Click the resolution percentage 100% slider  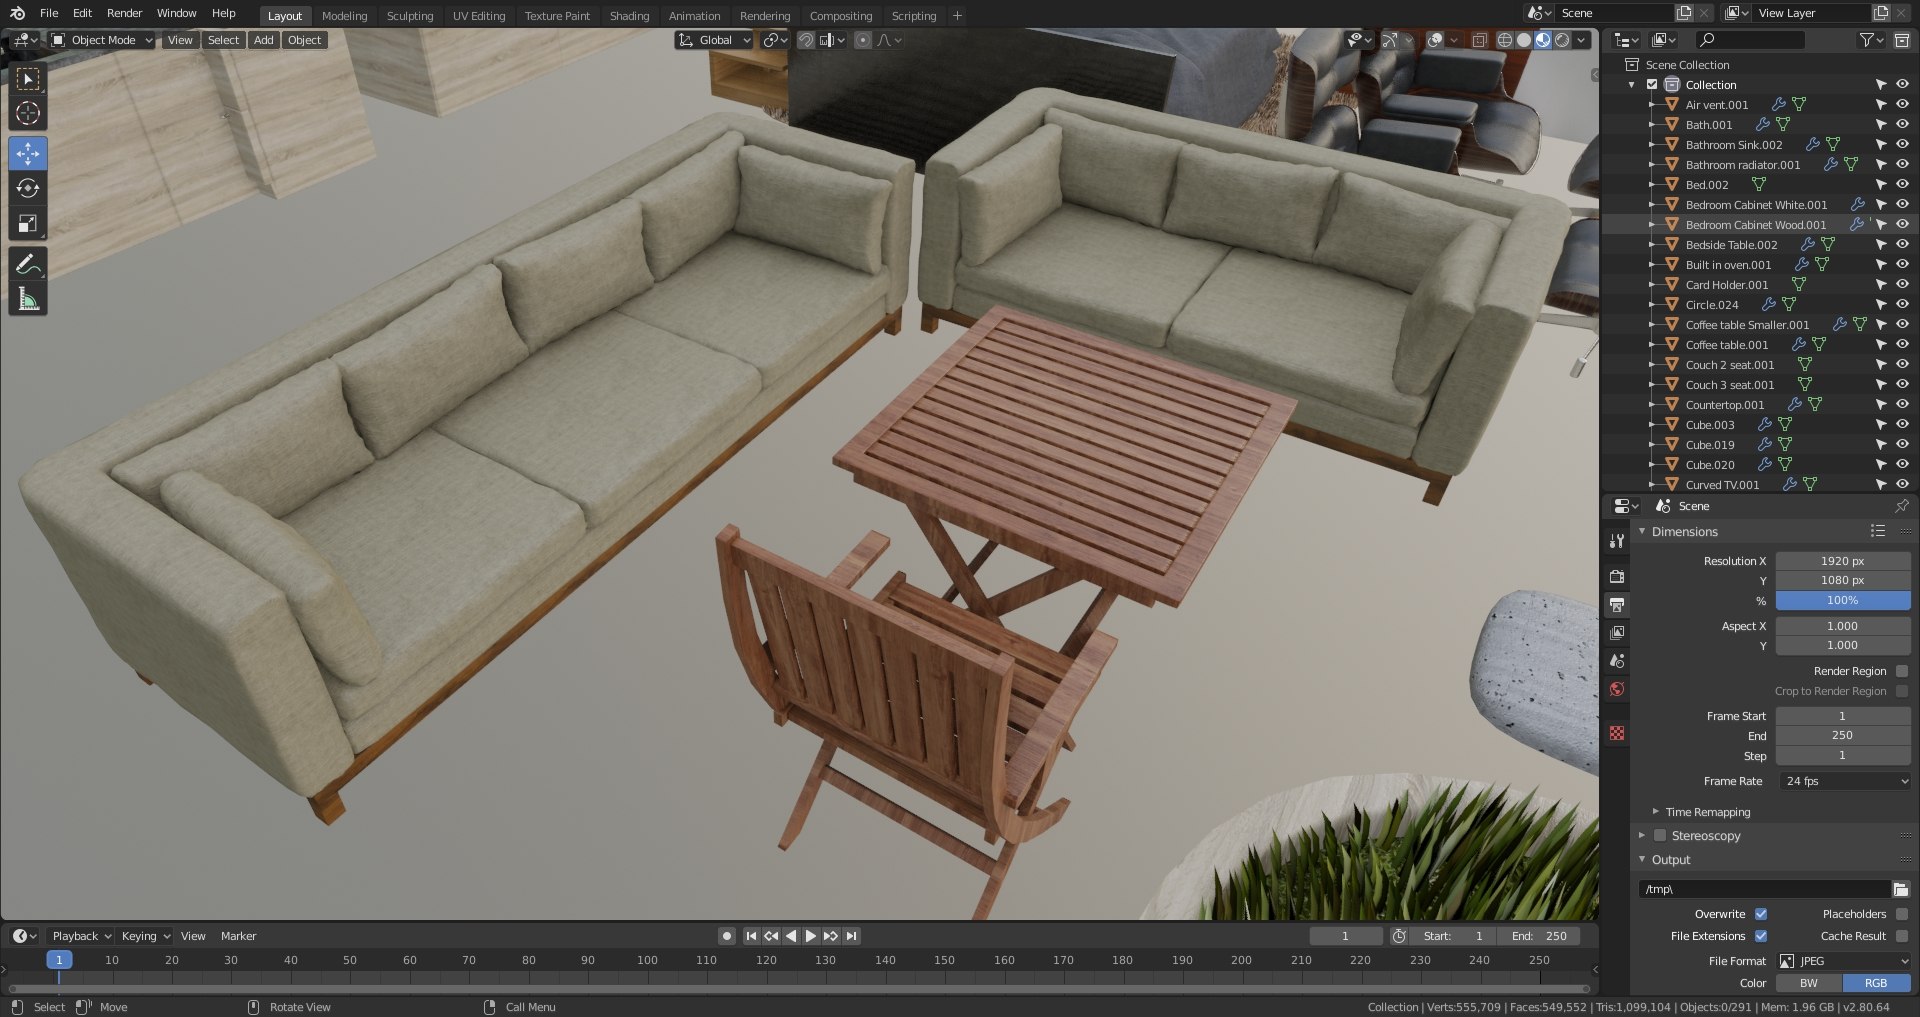pos(1843,600)
